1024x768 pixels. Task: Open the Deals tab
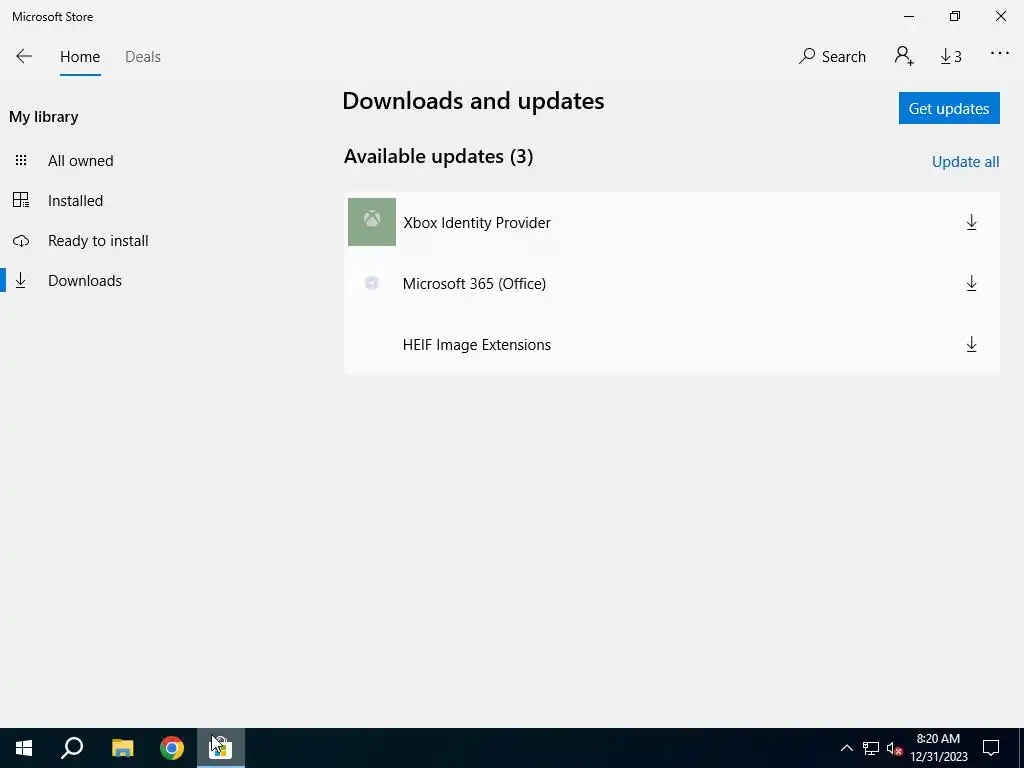[143, 57]
